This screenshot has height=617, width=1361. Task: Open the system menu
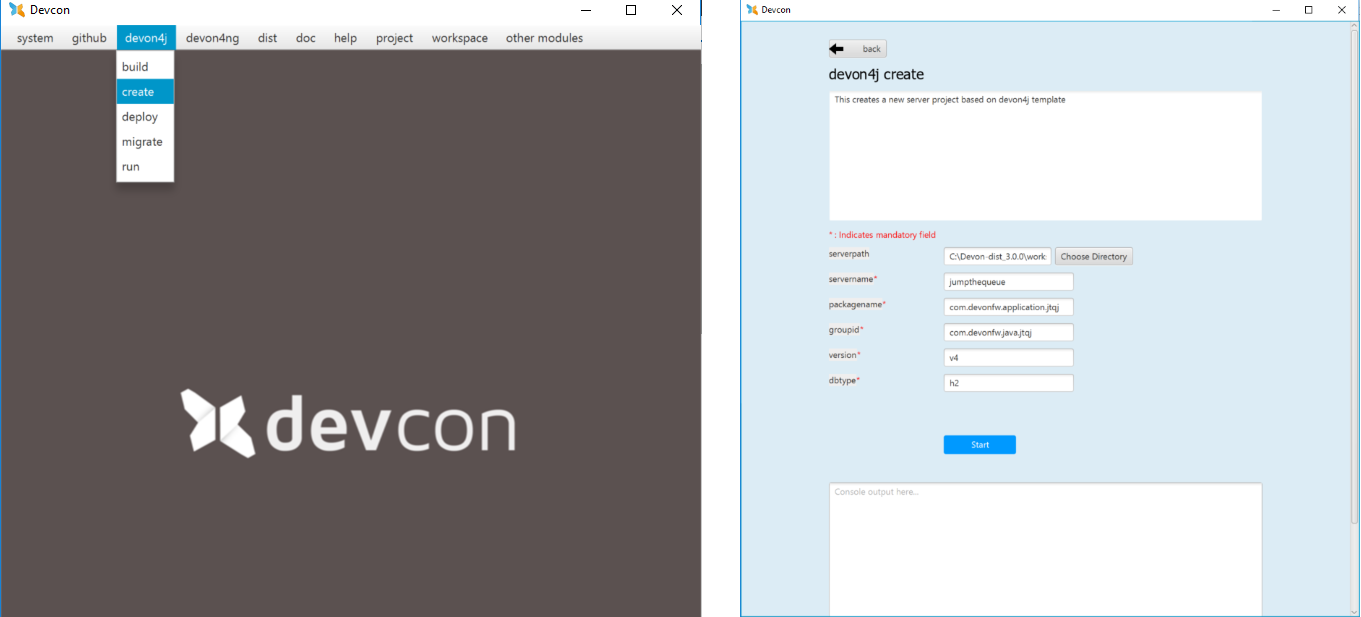pos(34,38)
